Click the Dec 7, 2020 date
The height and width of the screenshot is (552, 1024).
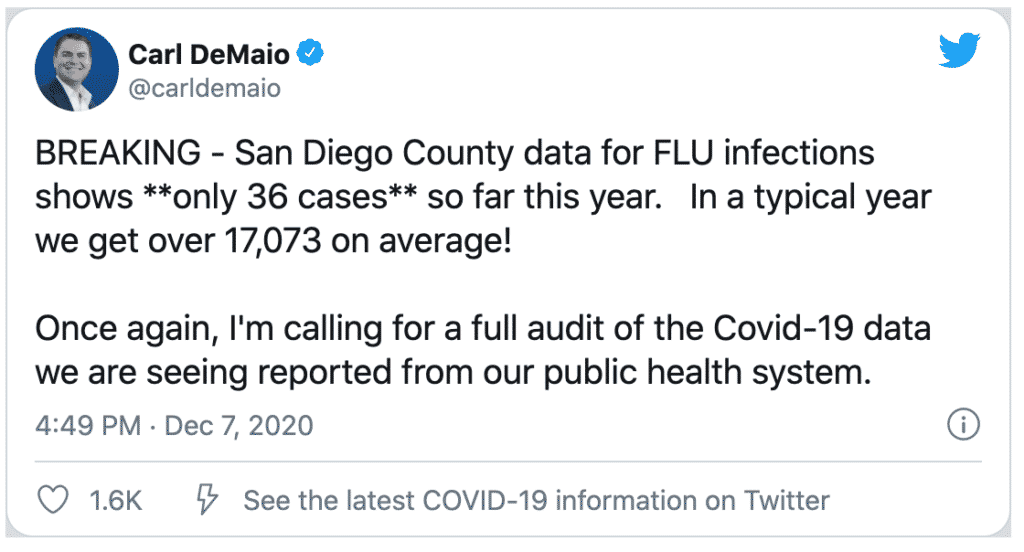[236, 426]
